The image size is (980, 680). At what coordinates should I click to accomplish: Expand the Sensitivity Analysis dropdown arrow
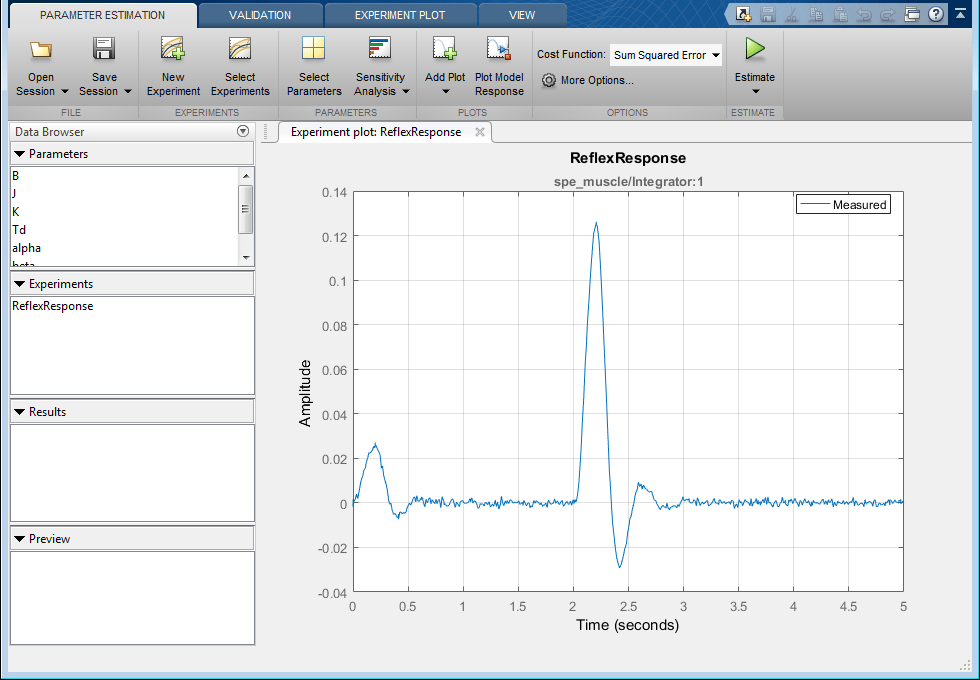406,92
